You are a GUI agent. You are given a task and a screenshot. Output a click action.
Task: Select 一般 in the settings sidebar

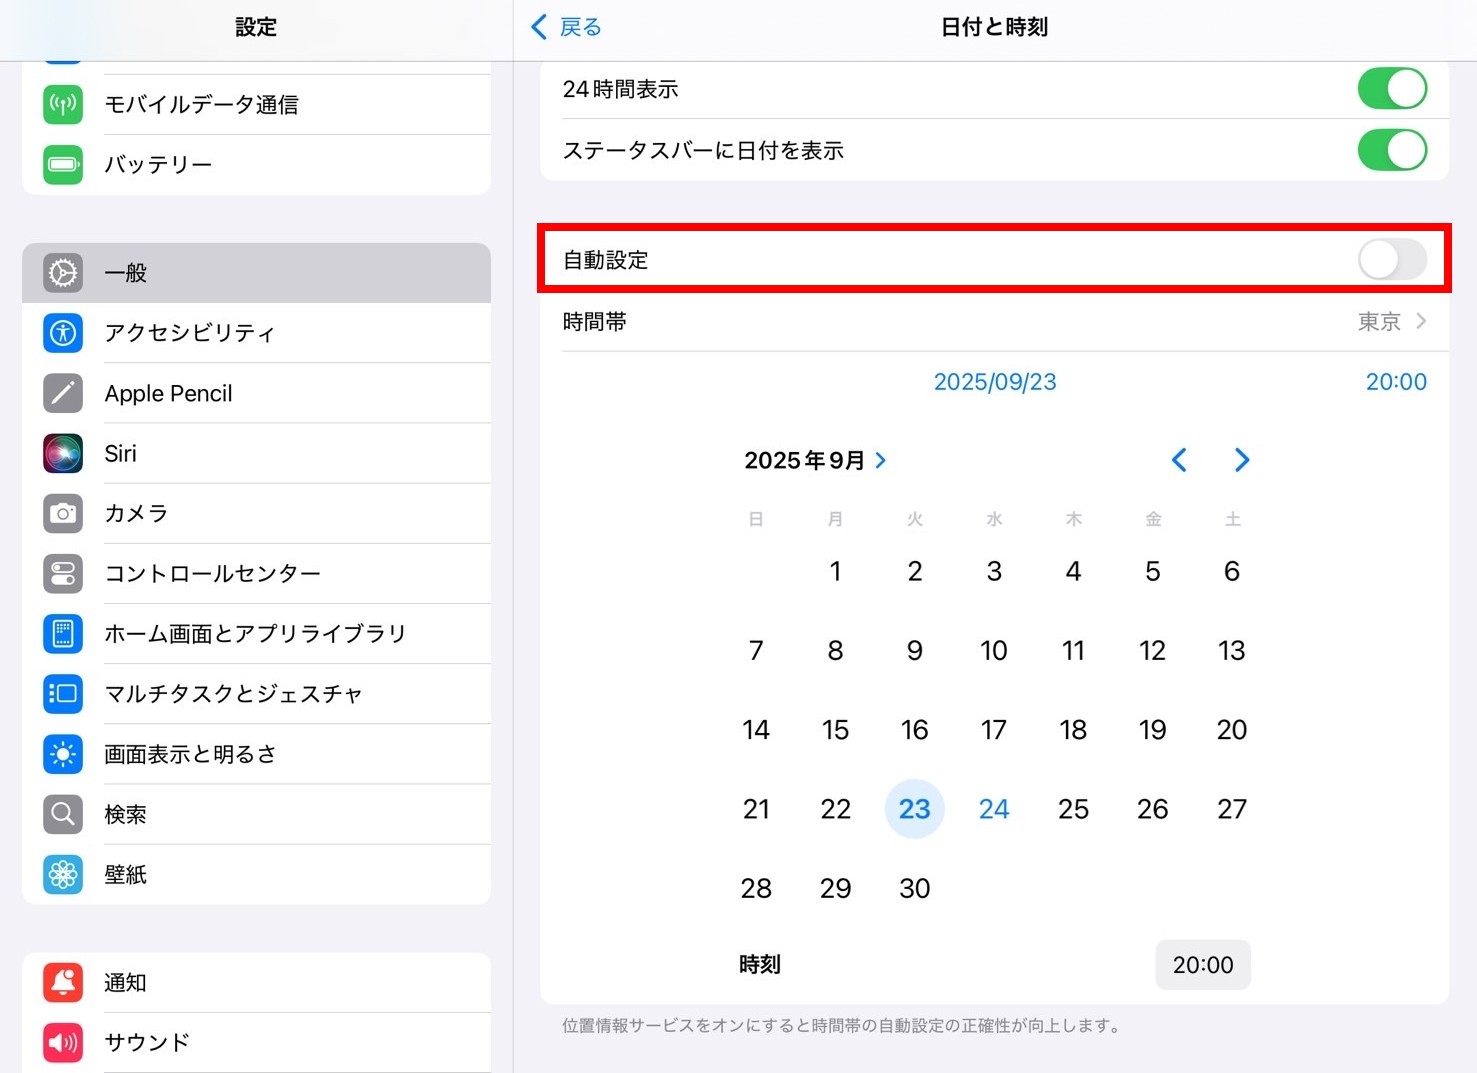click(256, 273)
